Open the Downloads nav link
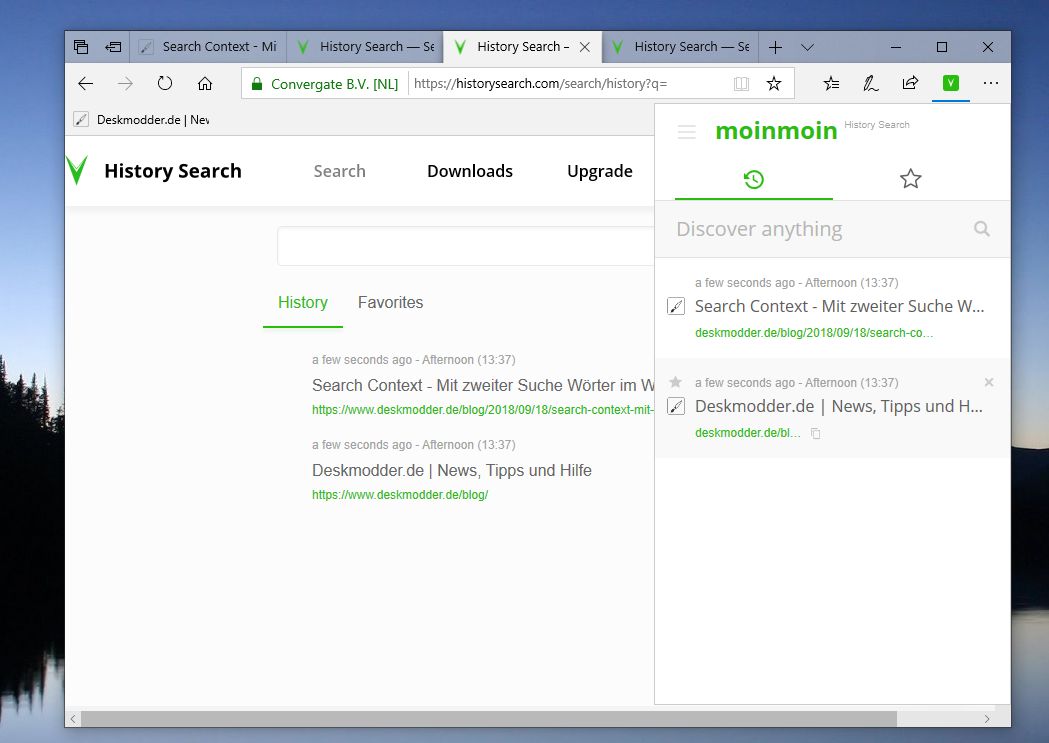The image size is (1049, 743). point(470,171)
